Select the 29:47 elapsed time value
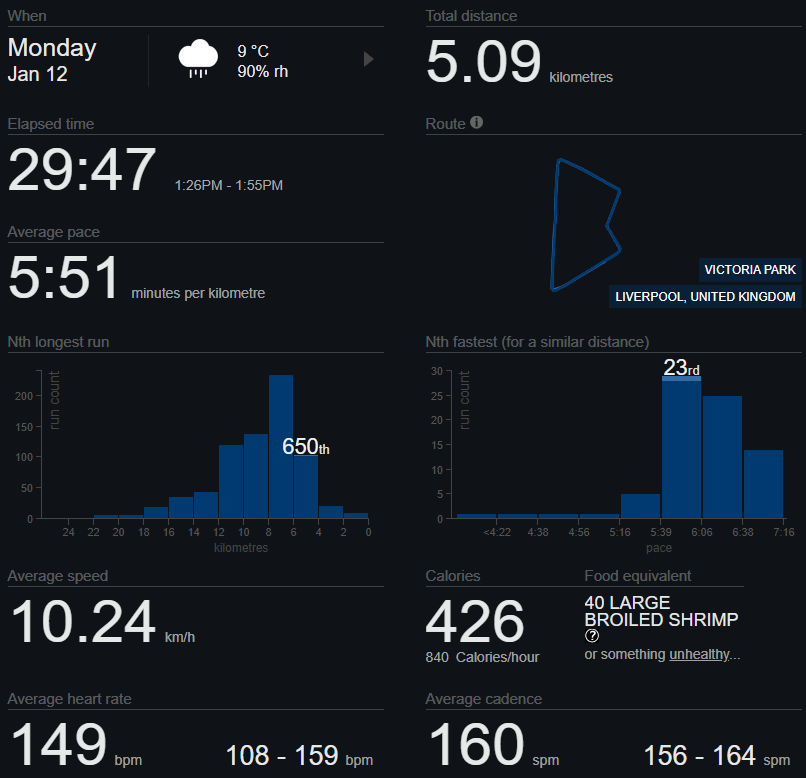The width and height of the screenshot is (806, 778). [x=83, y=171]
